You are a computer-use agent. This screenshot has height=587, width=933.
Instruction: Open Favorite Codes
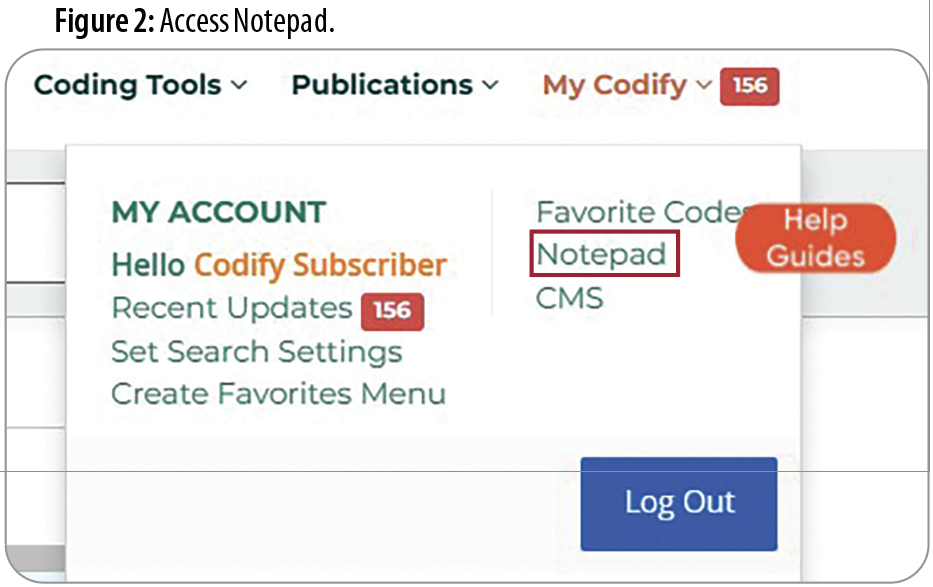[642, 212]
